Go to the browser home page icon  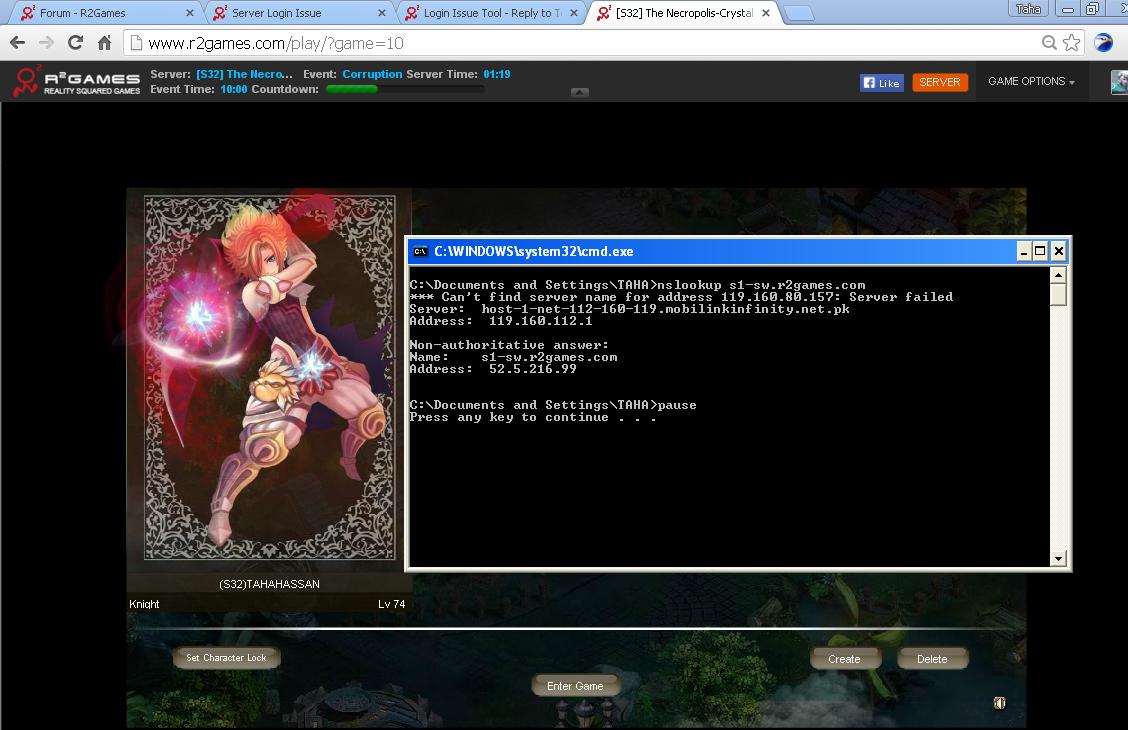coord(104,43)
